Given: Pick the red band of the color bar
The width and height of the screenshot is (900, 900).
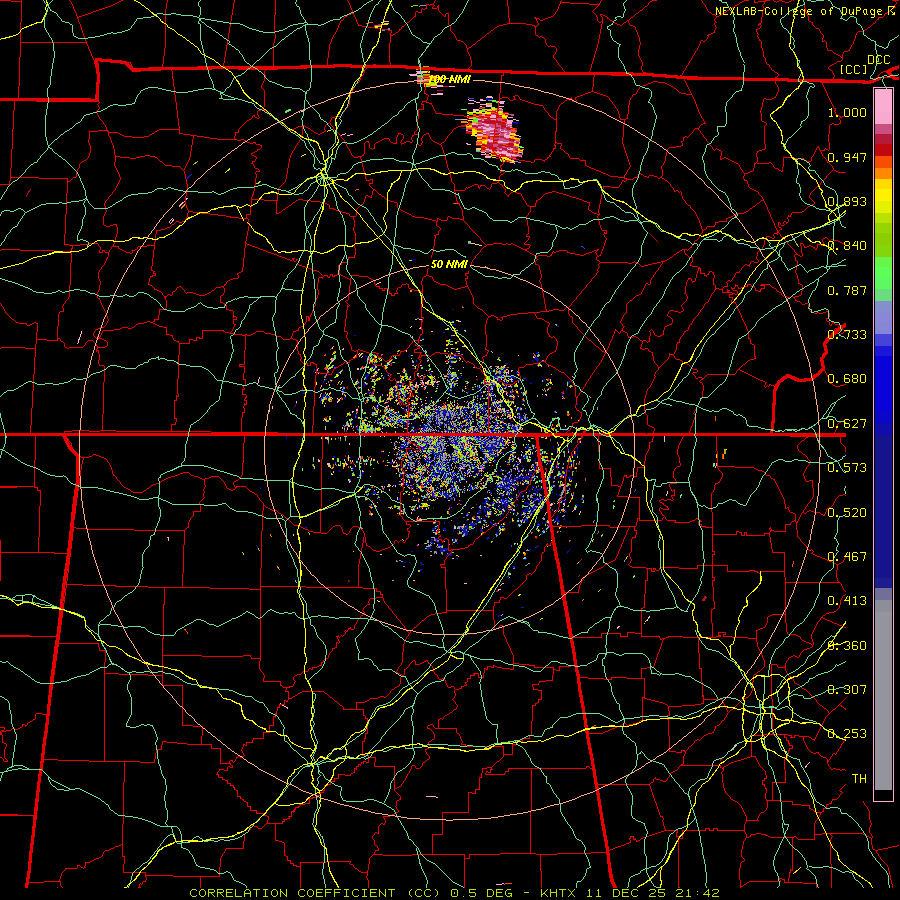Looking at the screenshot, I should 883,150.
